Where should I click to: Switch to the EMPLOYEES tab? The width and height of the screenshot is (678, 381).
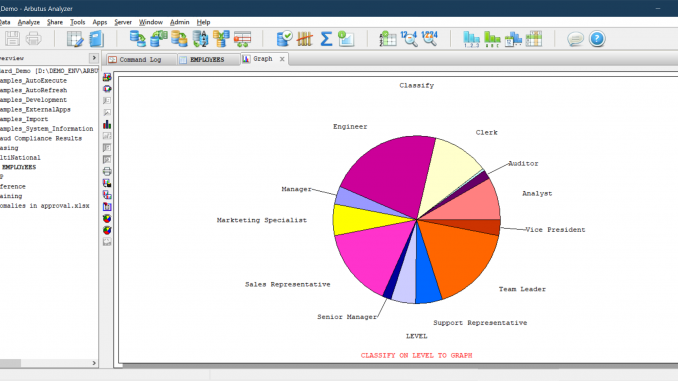[208, 60]
